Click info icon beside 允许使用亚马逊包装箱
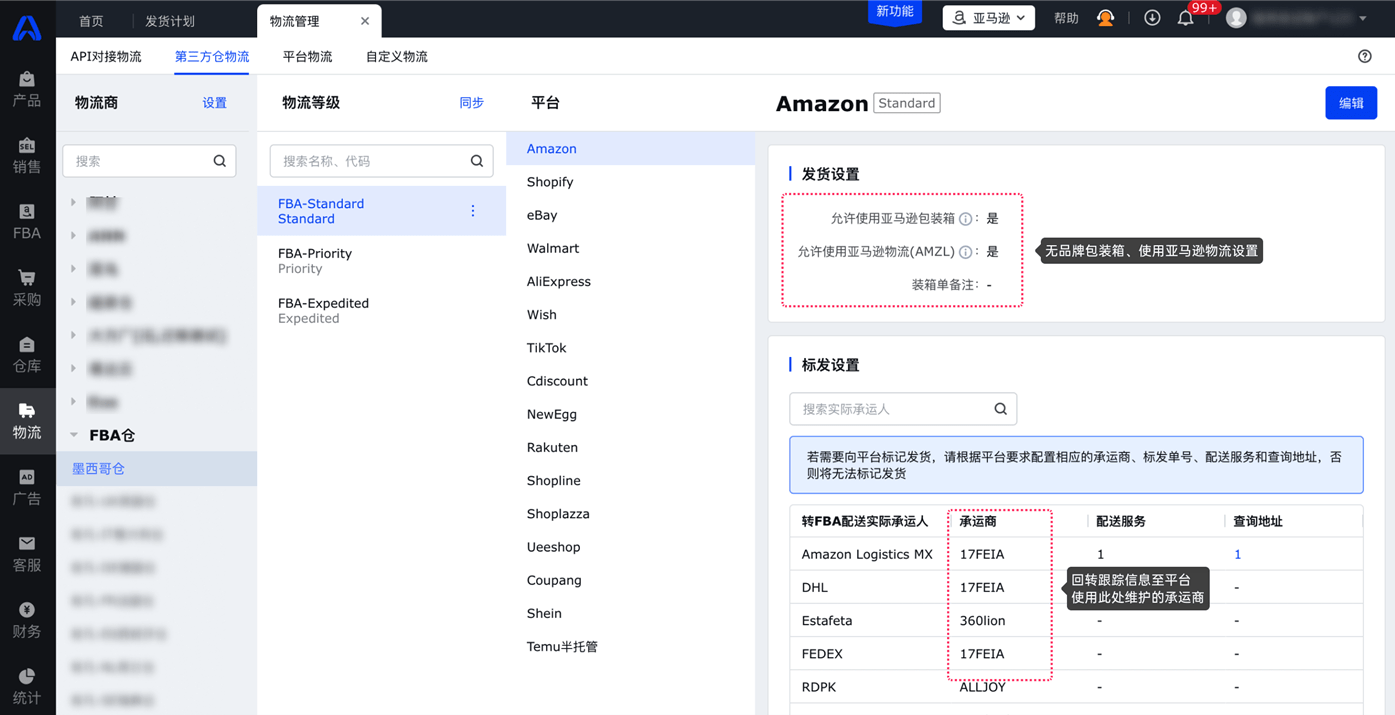This screenshot has width=1395, height=715. tap(965, 219)
